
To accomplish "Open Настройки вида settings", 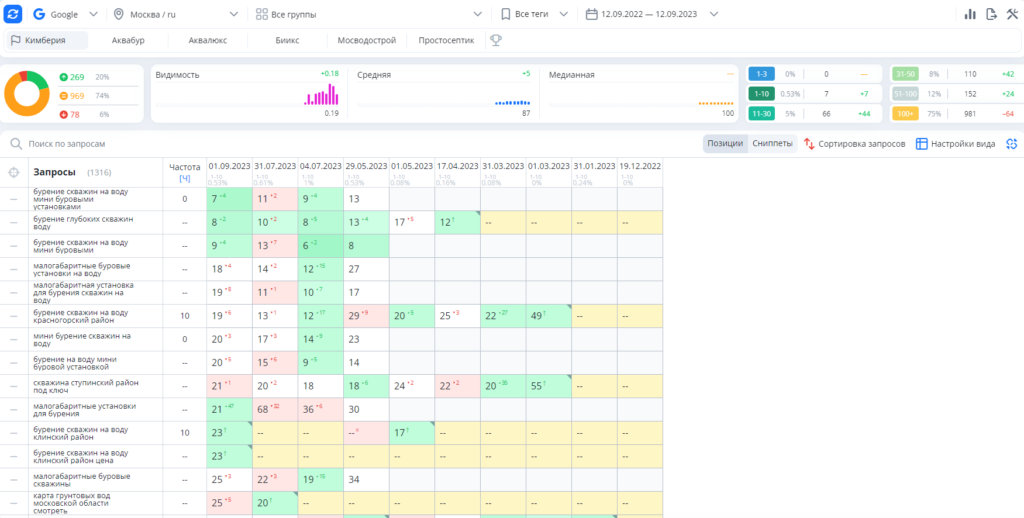I will [955, 144].
